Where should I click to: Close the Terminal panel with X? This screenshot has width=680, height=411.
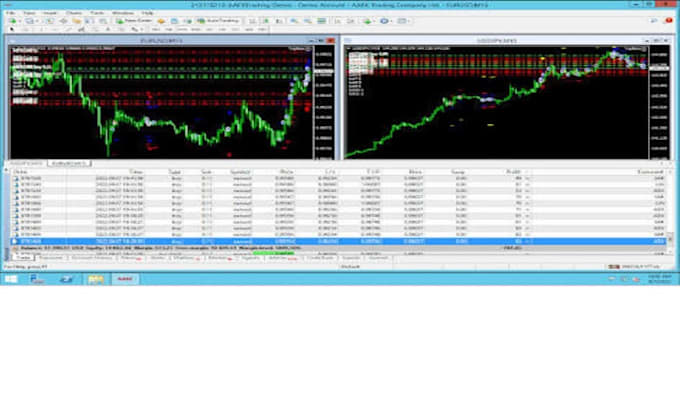(6, 170)
